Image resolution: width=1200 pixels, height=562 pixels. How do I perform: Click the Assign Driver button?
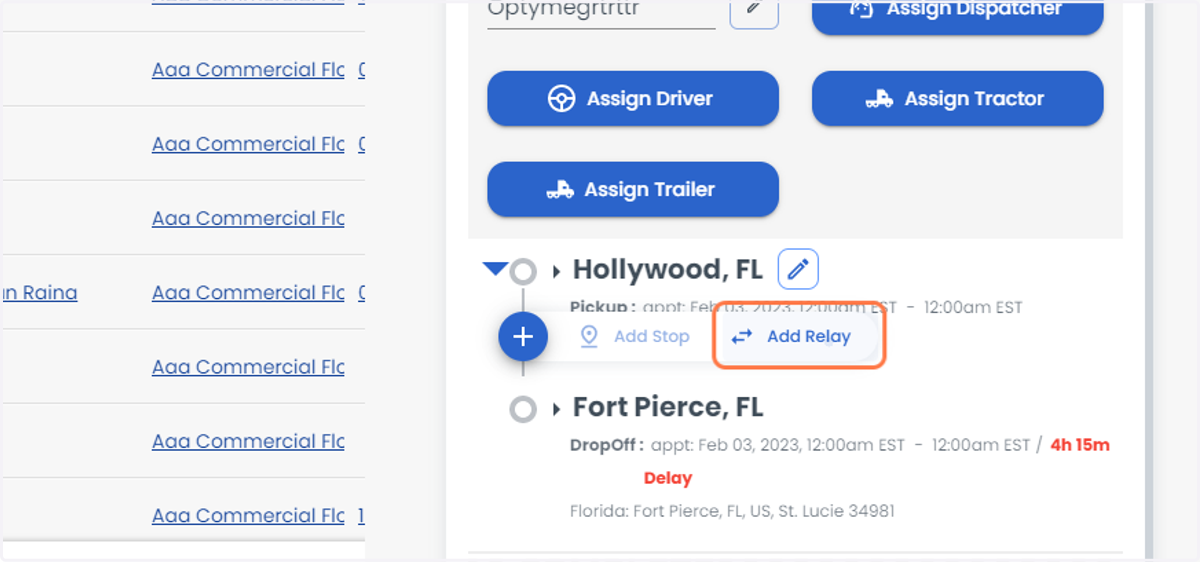pyautogui.click(x=632, y=98)
